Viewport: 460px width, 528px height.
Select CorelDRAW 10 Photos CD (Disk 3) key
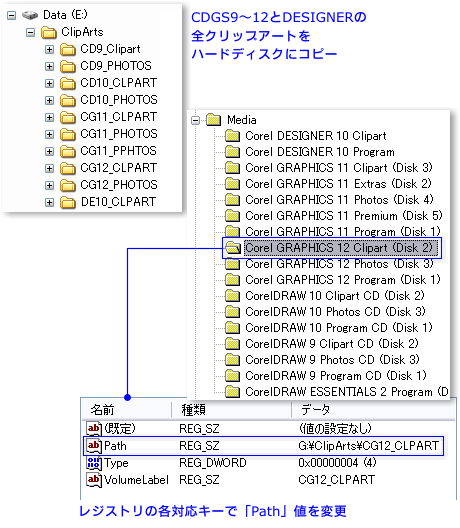click(x=335, y=312)
